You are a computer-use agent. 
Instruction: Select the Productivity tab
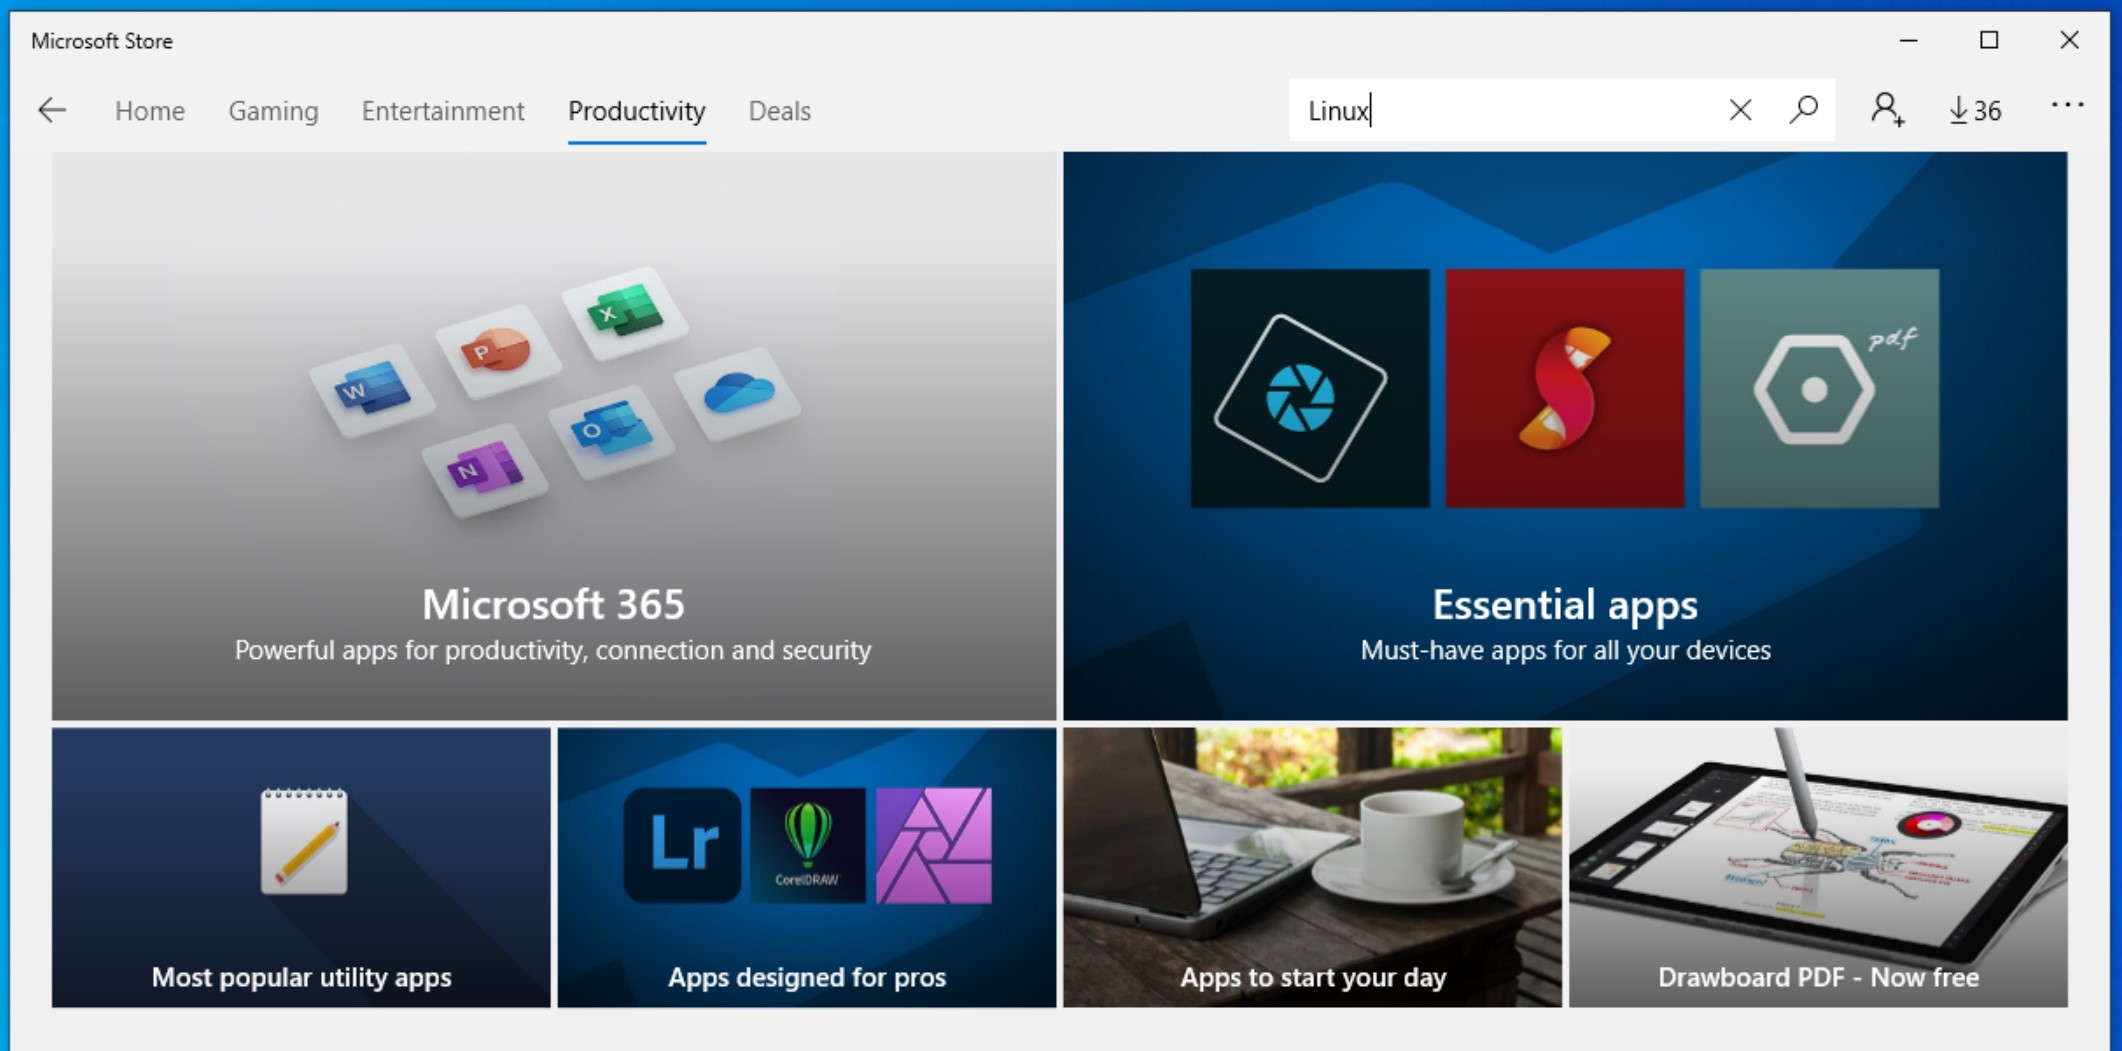[637, 110]
